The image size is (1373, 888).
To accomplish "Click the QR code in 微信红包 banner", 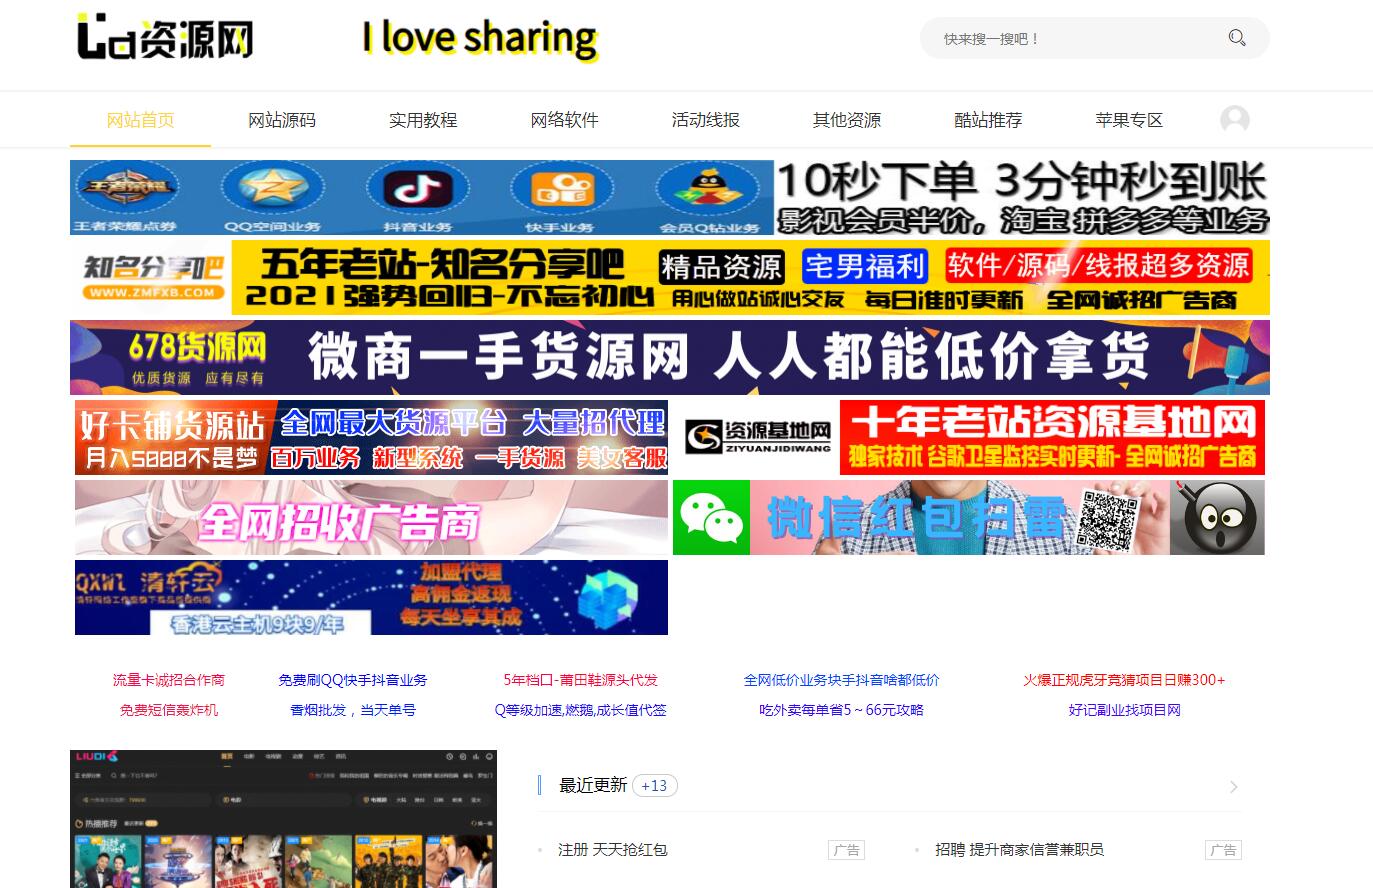I will click(x=1110, y=518).
